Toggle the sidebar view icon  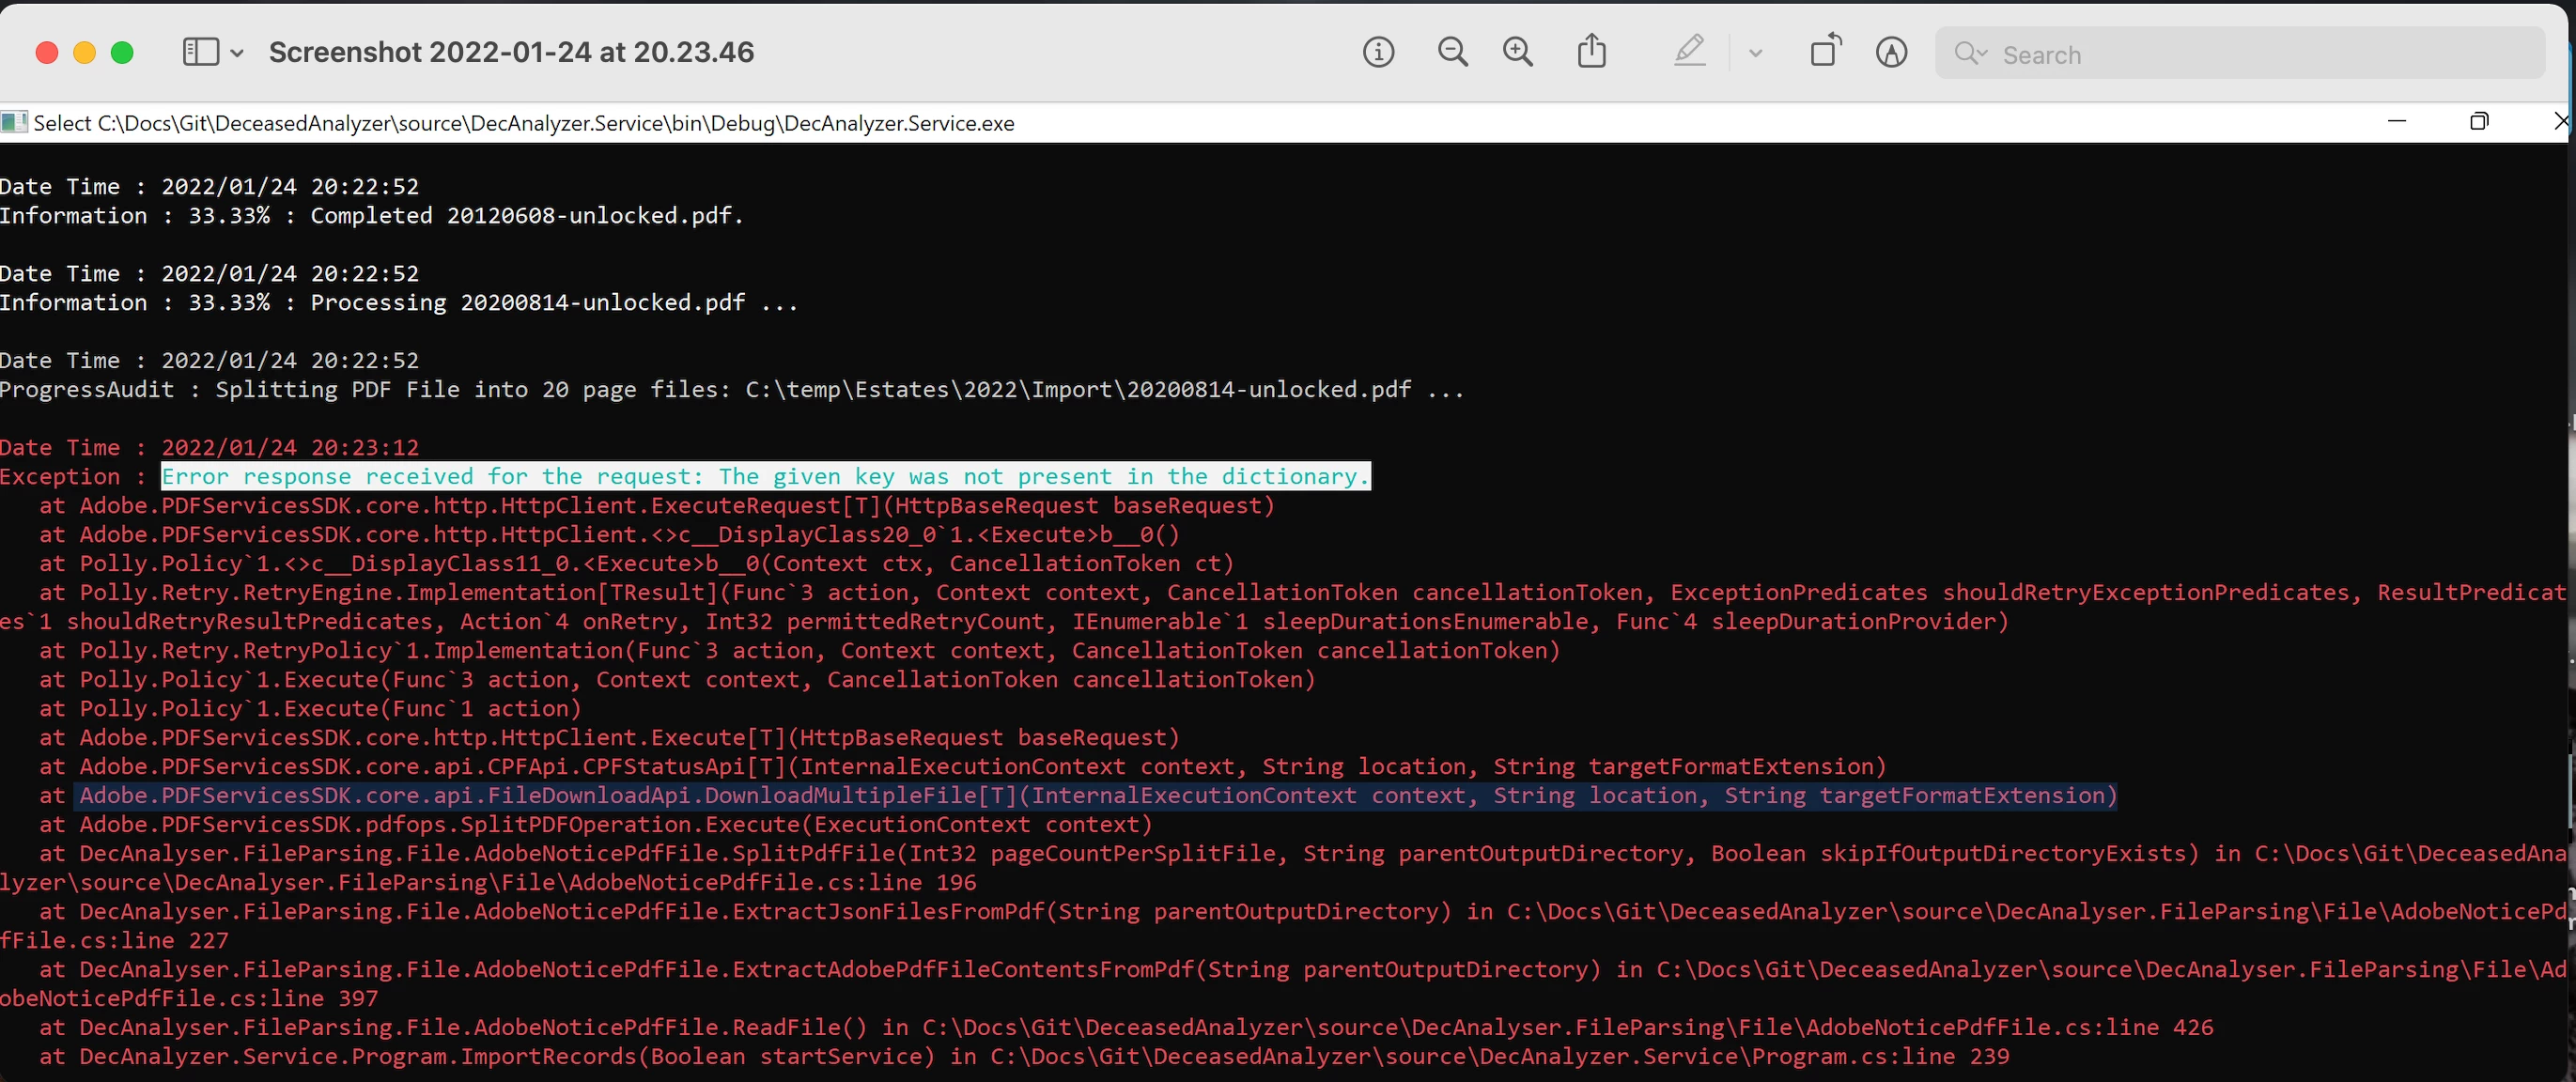click(x=201, y=52)
